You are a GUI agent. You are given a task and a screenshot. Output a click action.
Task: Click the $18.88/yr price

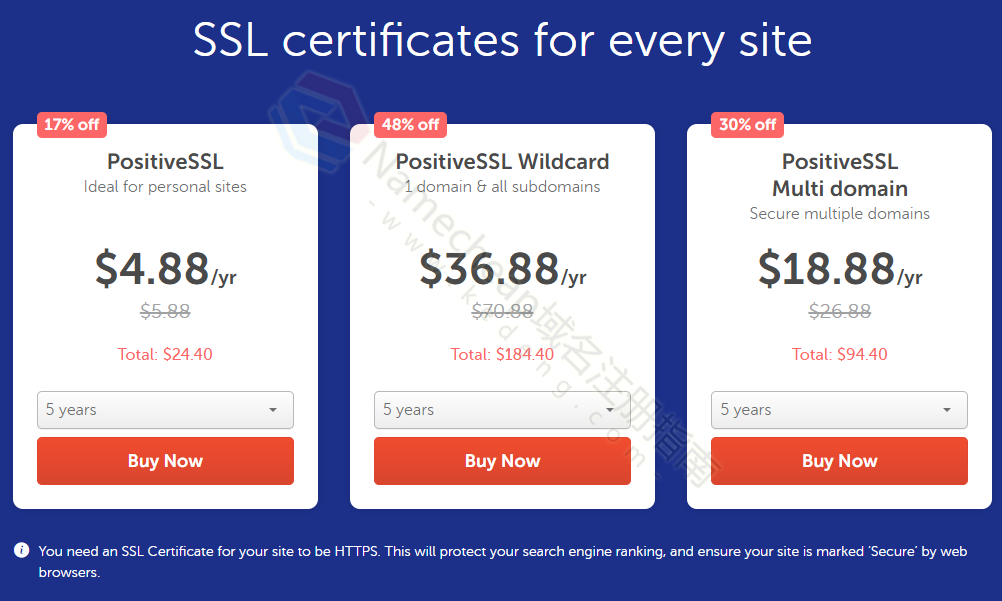(840, 269)
